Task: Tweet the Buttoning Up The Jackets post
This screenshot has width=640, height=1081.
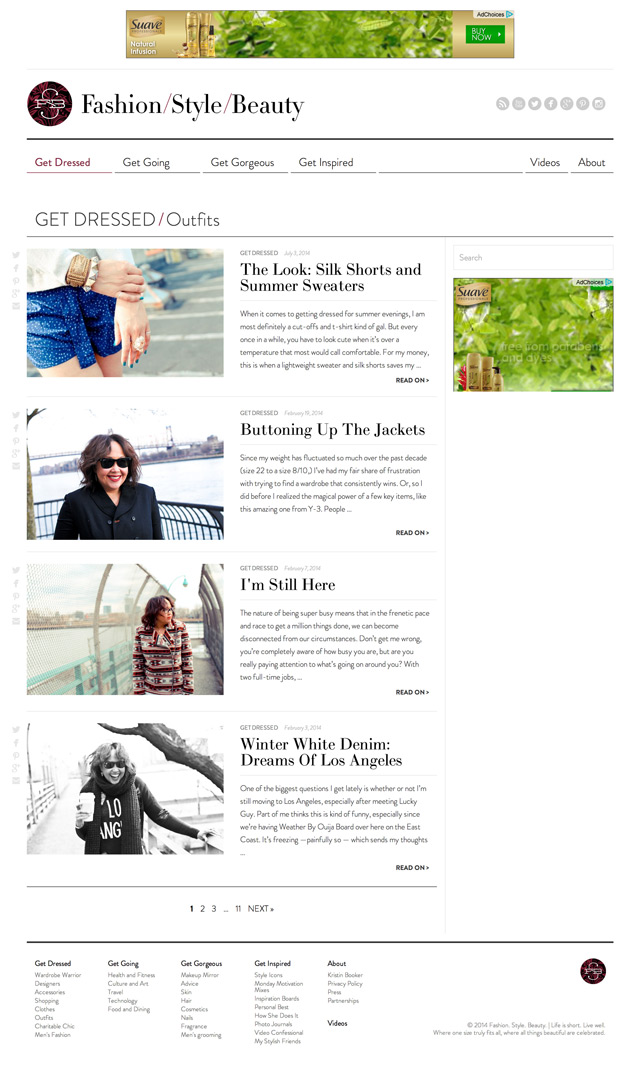Action: (x=16, y=415)
